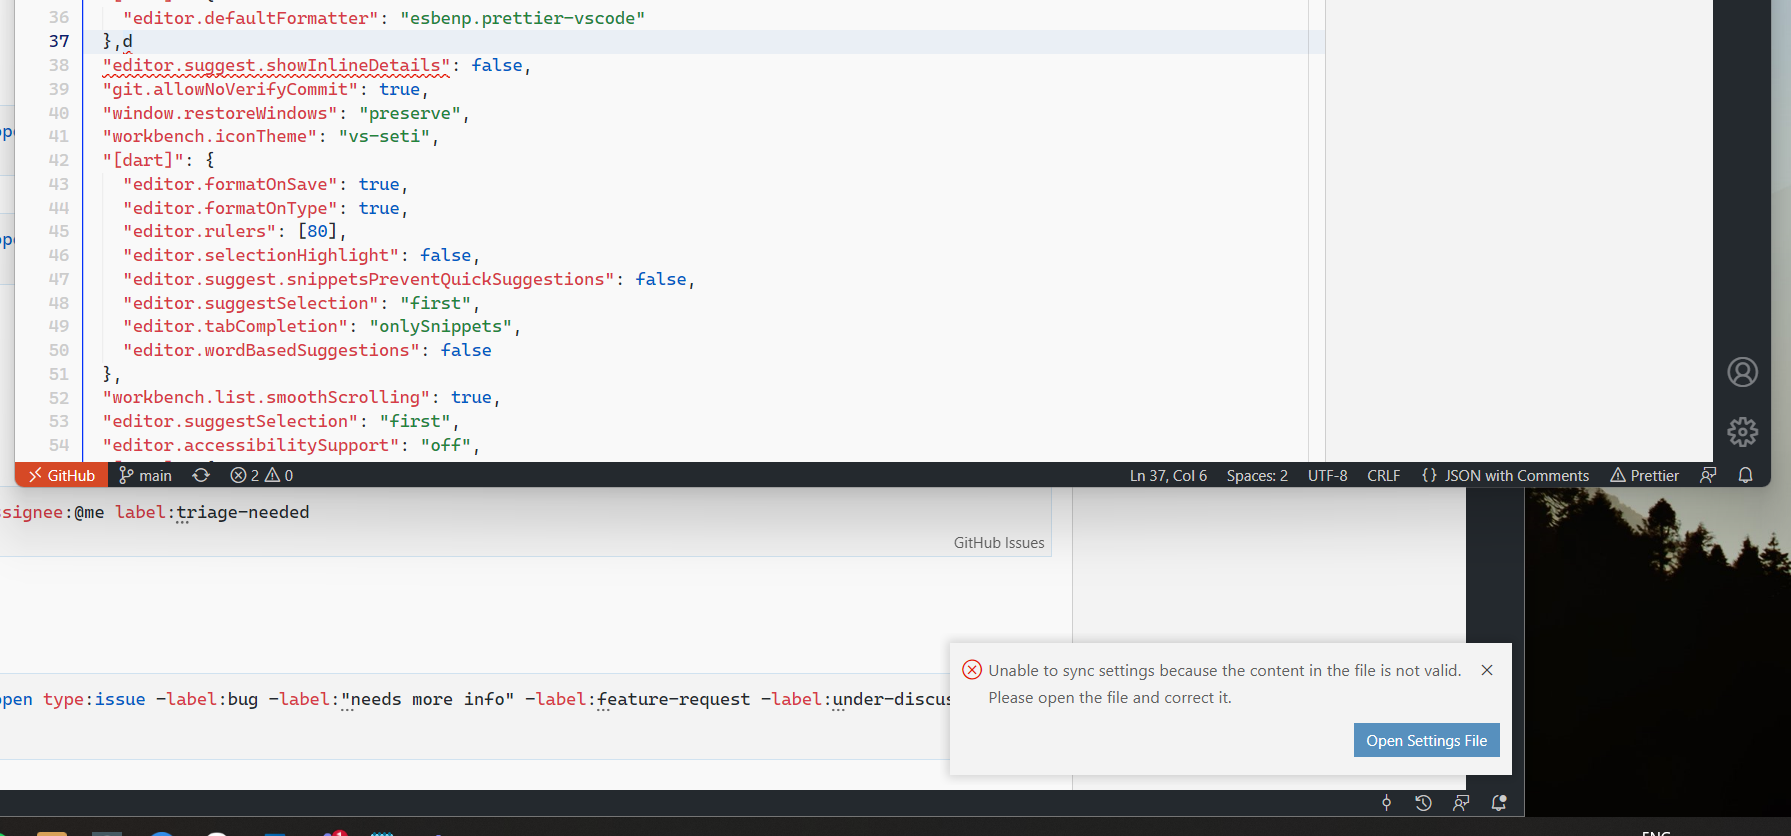Dismiss the sync settings error notification
The height and width of the screenshot is (836, 1791).
click(1487, 670)
